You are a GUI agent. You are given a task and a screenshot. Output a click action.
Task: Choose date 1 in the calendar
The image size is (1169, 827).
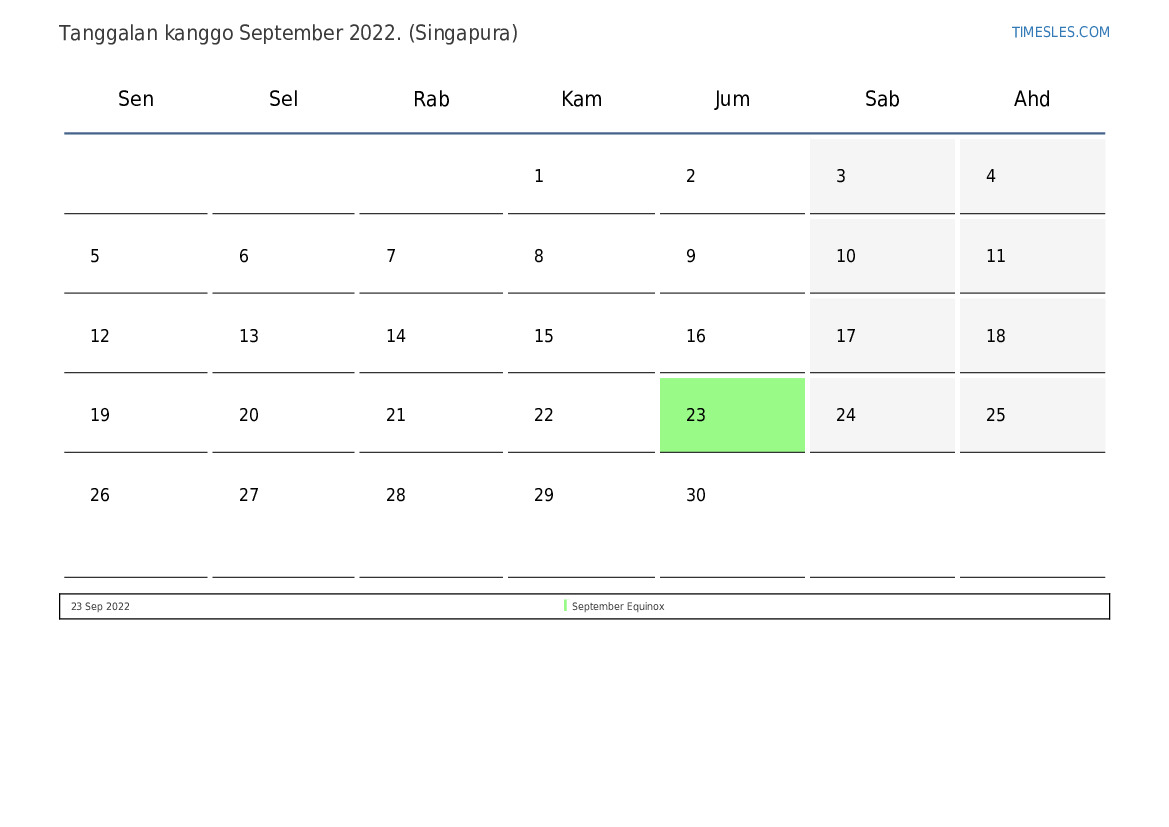tap(539, 177)
